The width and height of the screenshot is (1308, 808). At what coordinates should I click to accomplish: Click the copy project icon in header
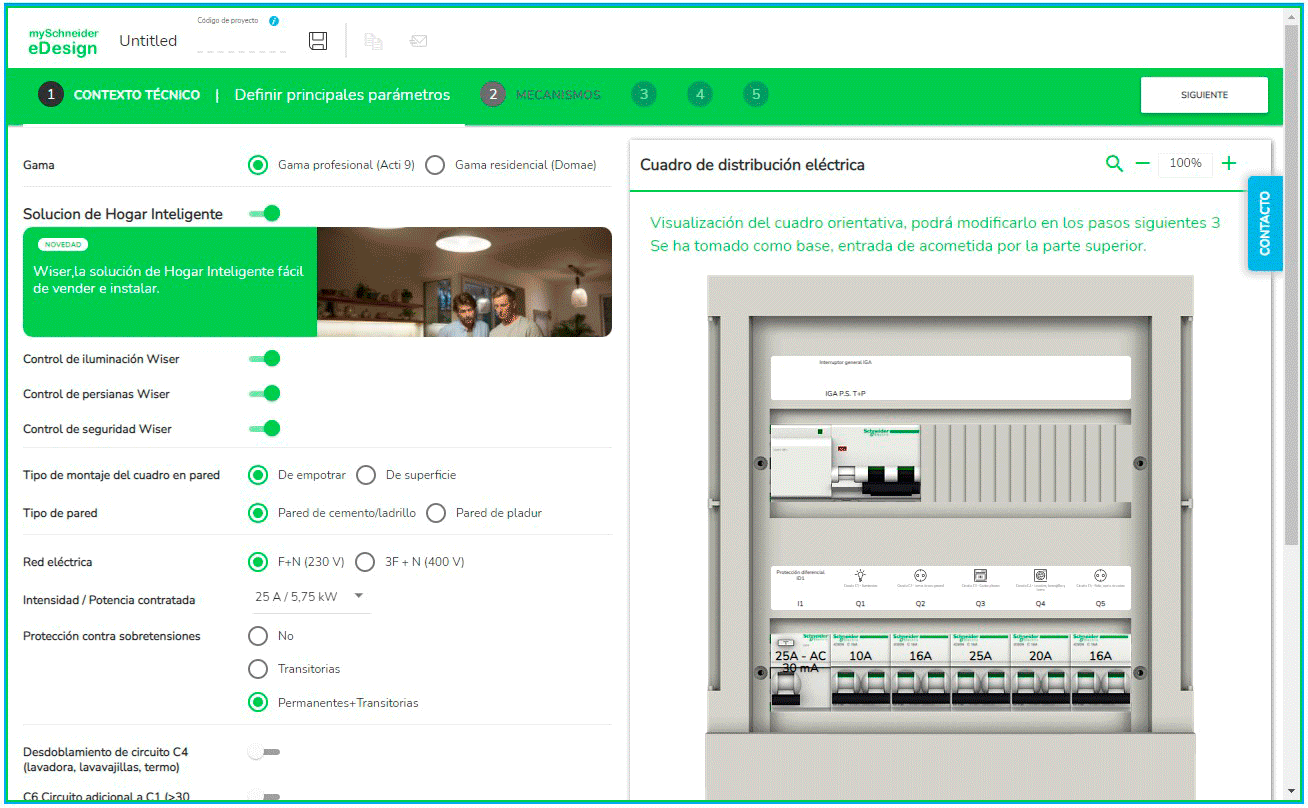373,41
